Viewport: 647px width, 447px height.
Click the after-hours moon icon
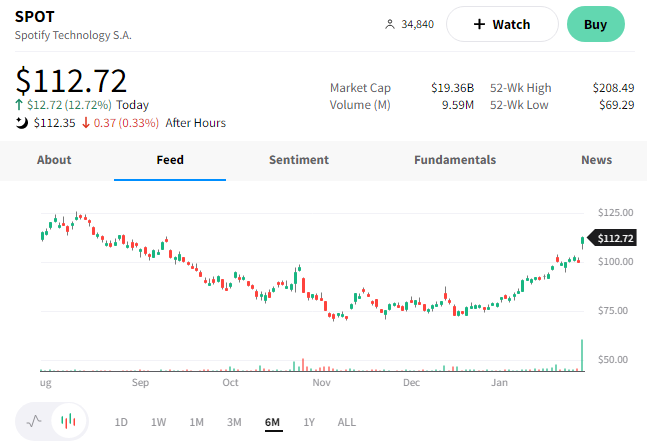click(22, 123)
